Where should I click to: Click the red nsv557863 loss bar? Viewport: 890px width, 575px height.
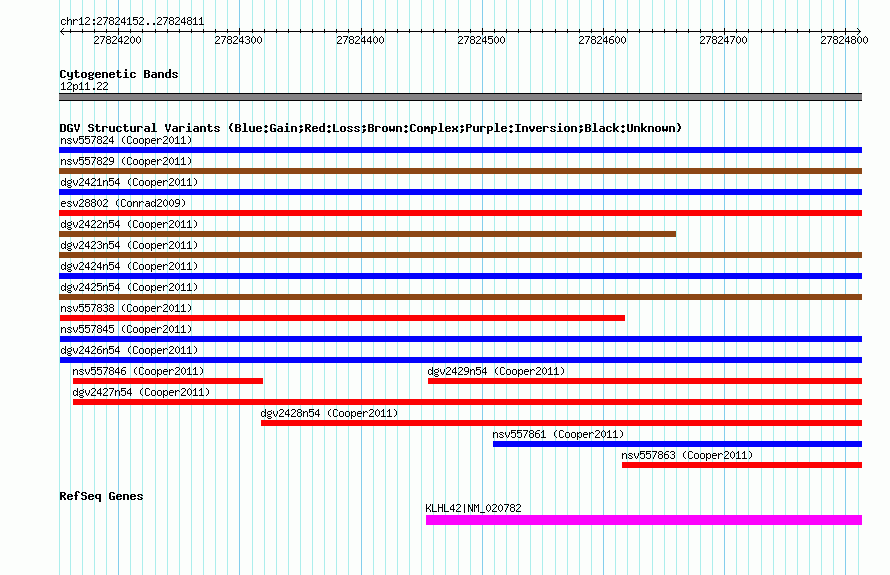click(742, 465)
